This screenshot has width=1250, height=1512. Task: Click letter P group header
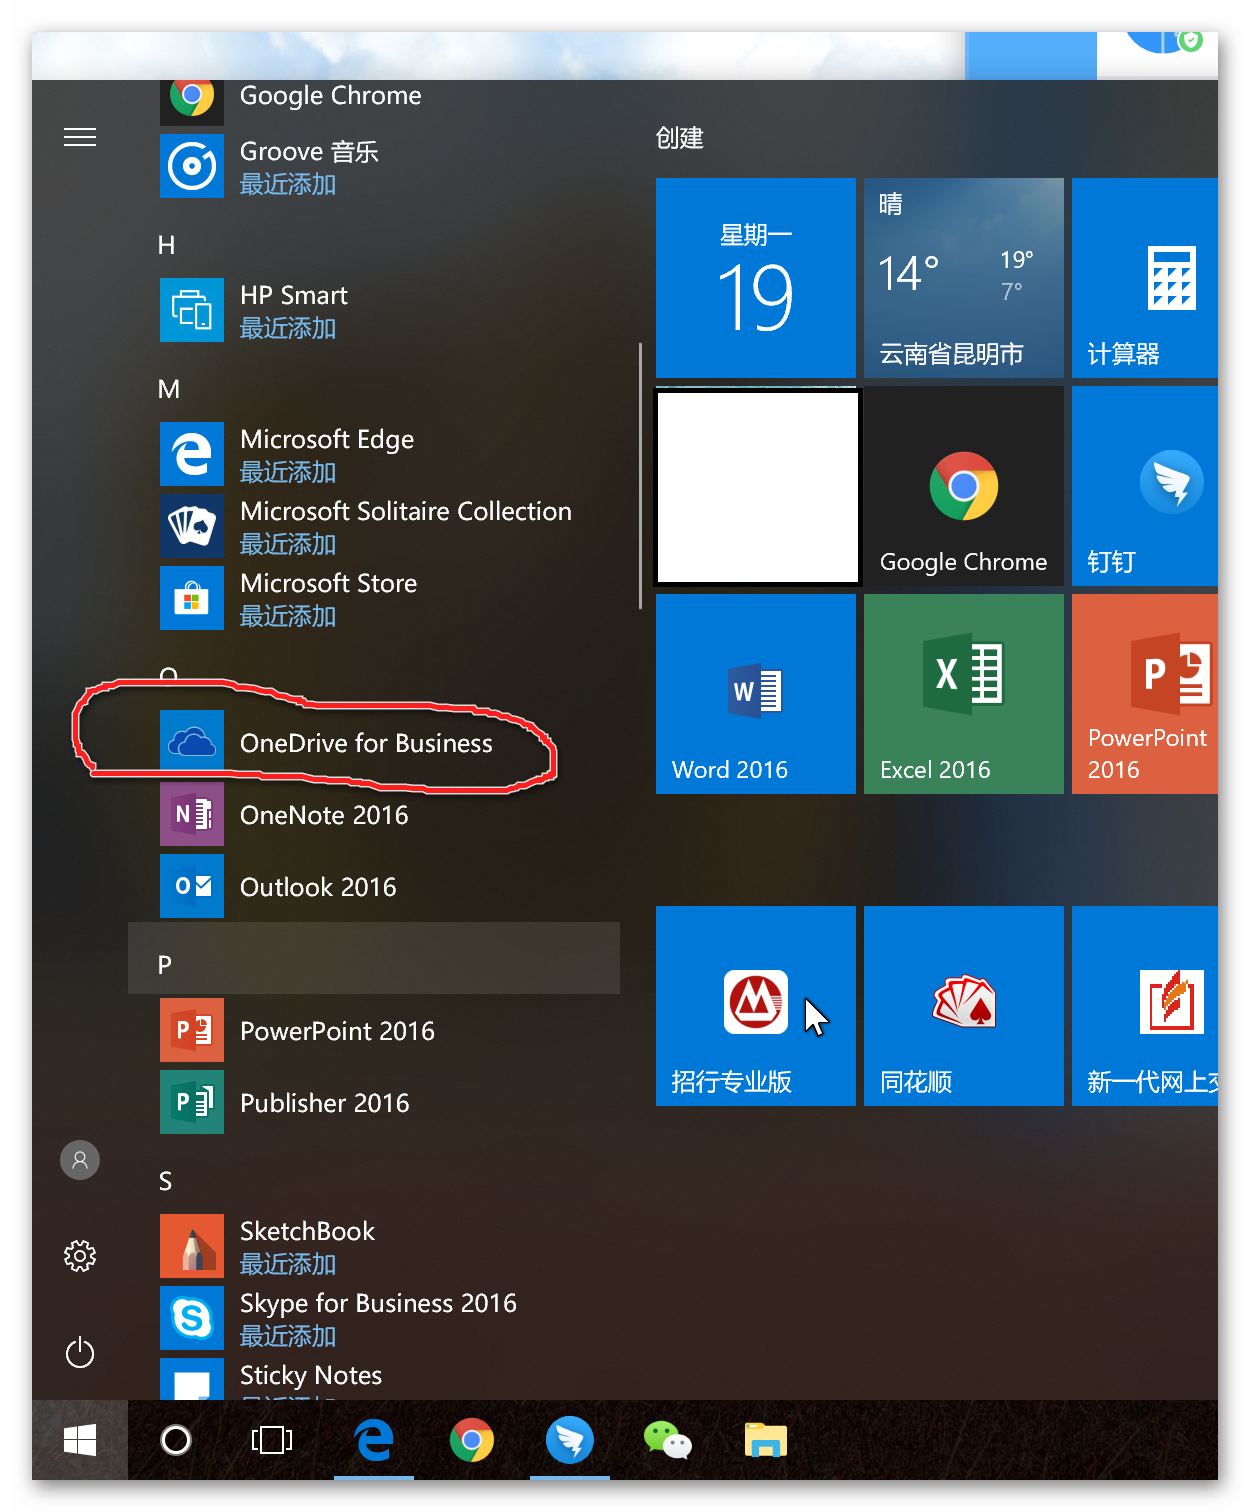(374, 958)
